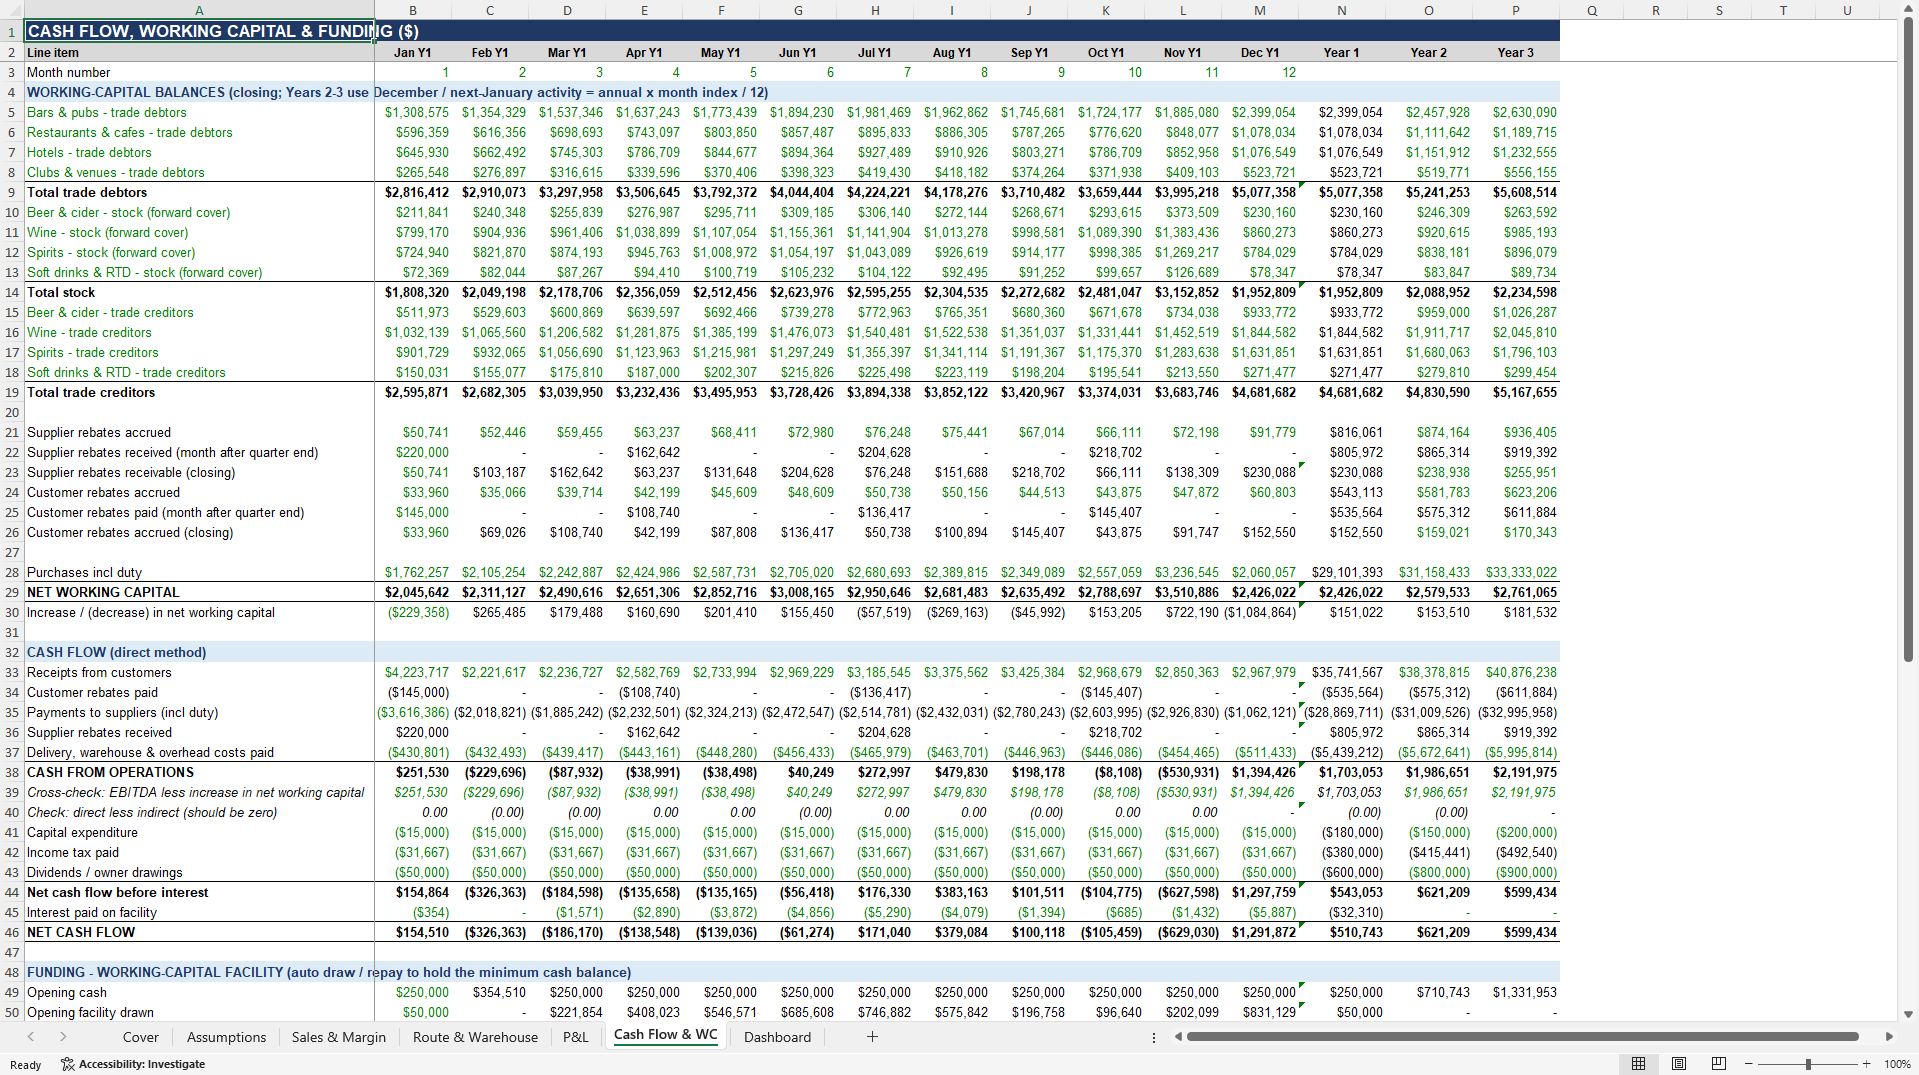Viewport: 1919px width, 1075px height.
Task: Select the 'Dec Y1' column heading cell
Action: click(x=1259, y=52)
